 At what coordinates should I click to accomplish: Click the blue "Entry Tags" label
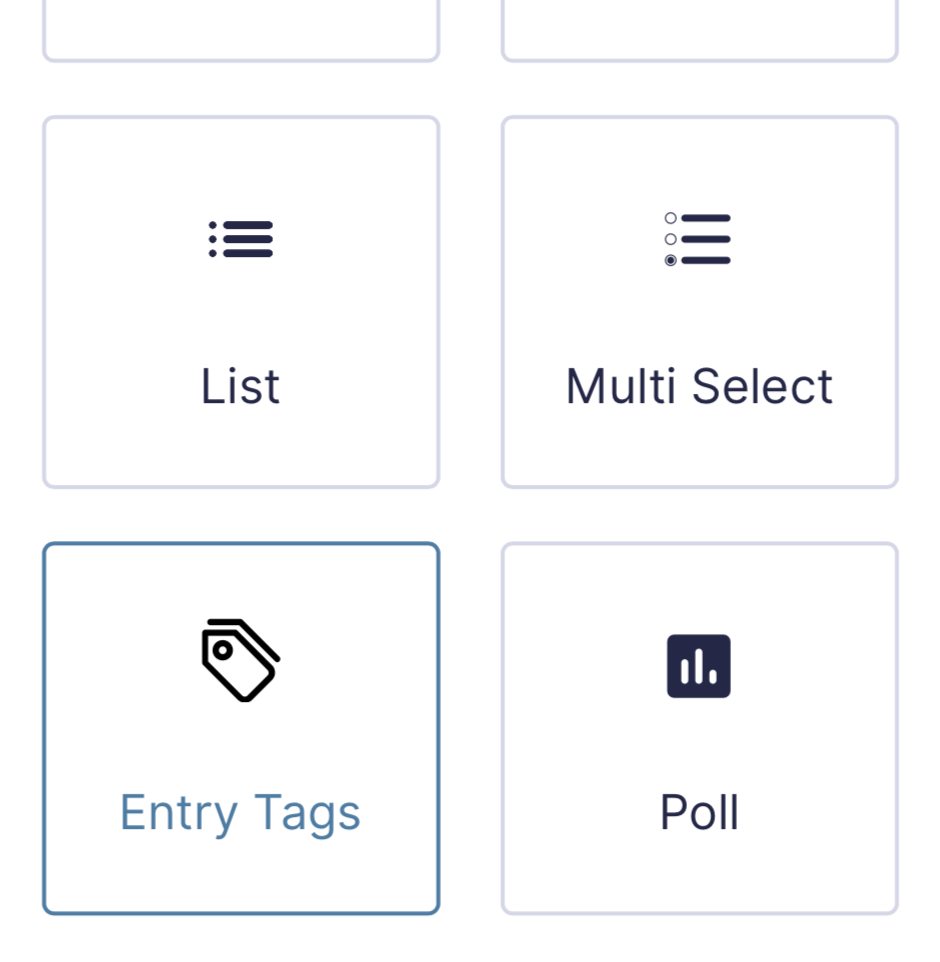click(241, 812)
